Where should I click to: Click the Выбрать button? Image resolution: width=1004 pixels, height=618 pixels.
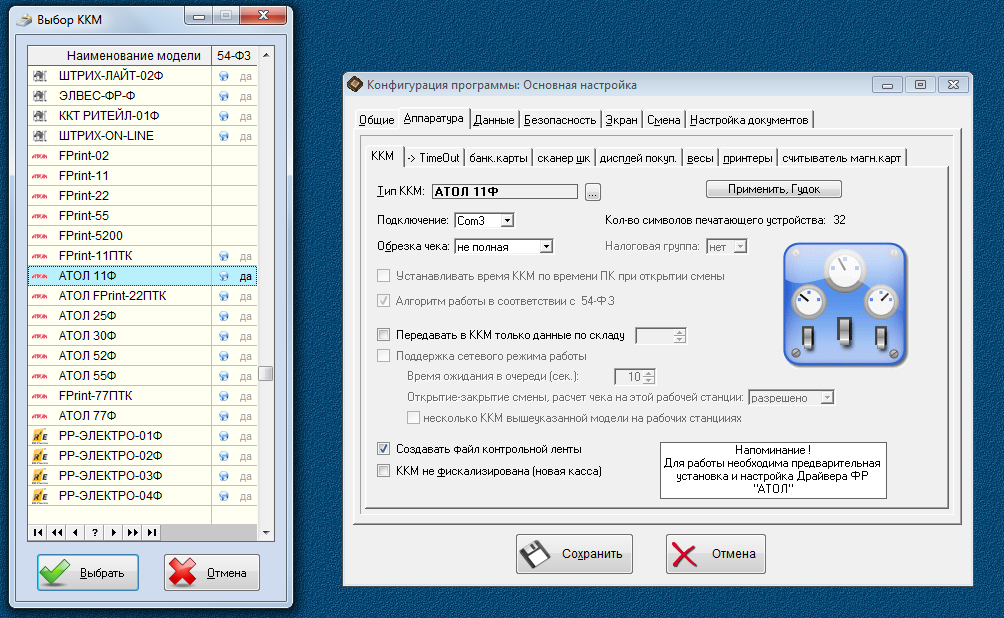click(x=88, y=573)
